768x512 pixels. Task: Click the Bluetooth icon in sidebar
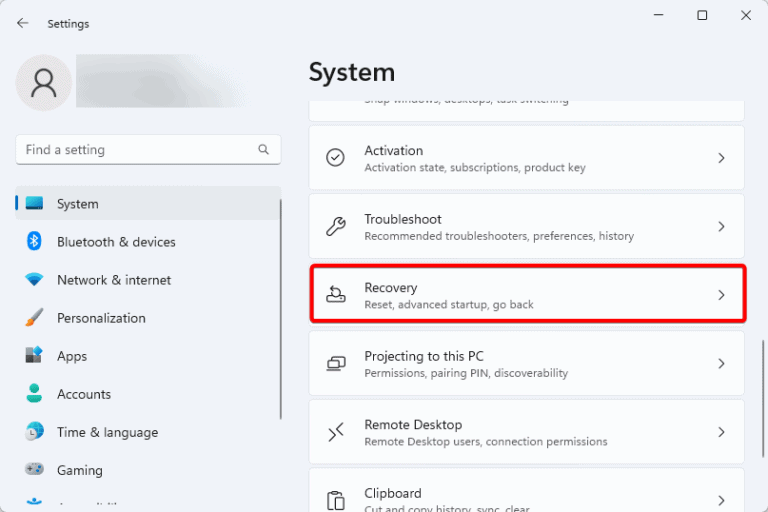pyautogui.click(x=34, y=242)
